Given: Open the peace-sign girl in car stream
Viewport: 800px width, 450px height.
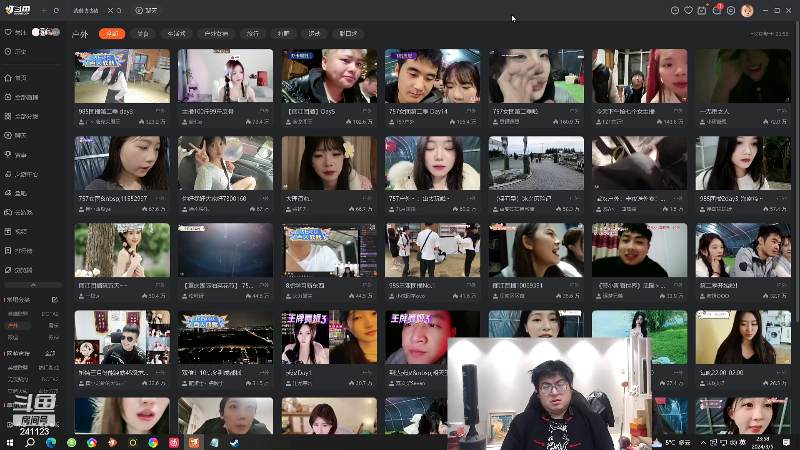Looking at the screenshot, I should (x=226, y=163).
